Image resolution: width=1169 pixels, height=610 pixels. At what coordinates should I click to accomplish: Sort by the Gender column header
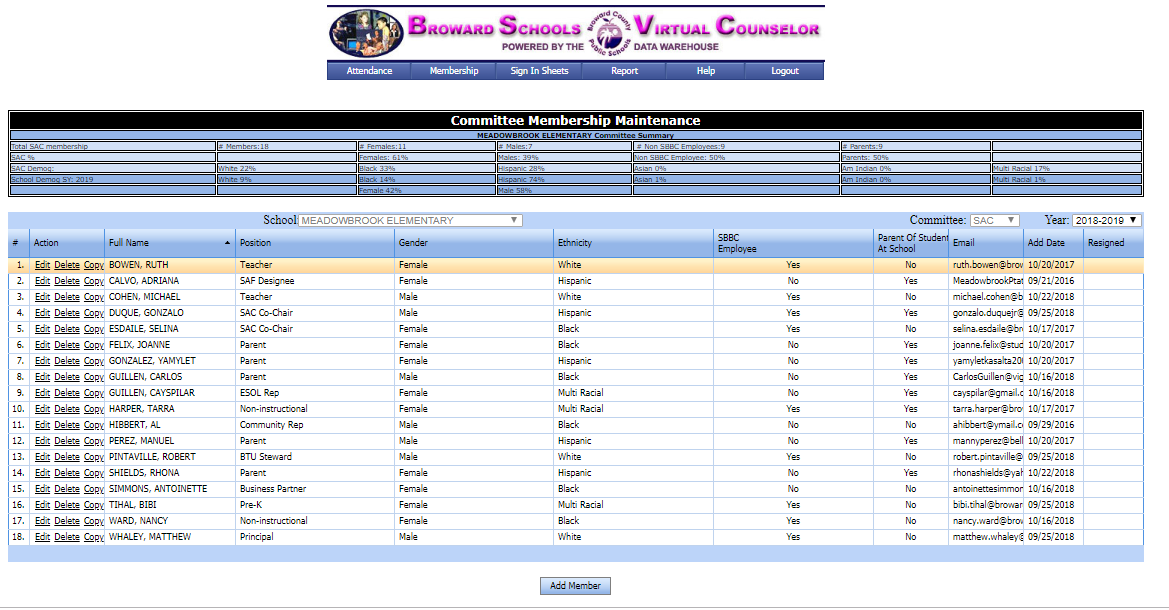pyautogui.click(x=473, y=242)
